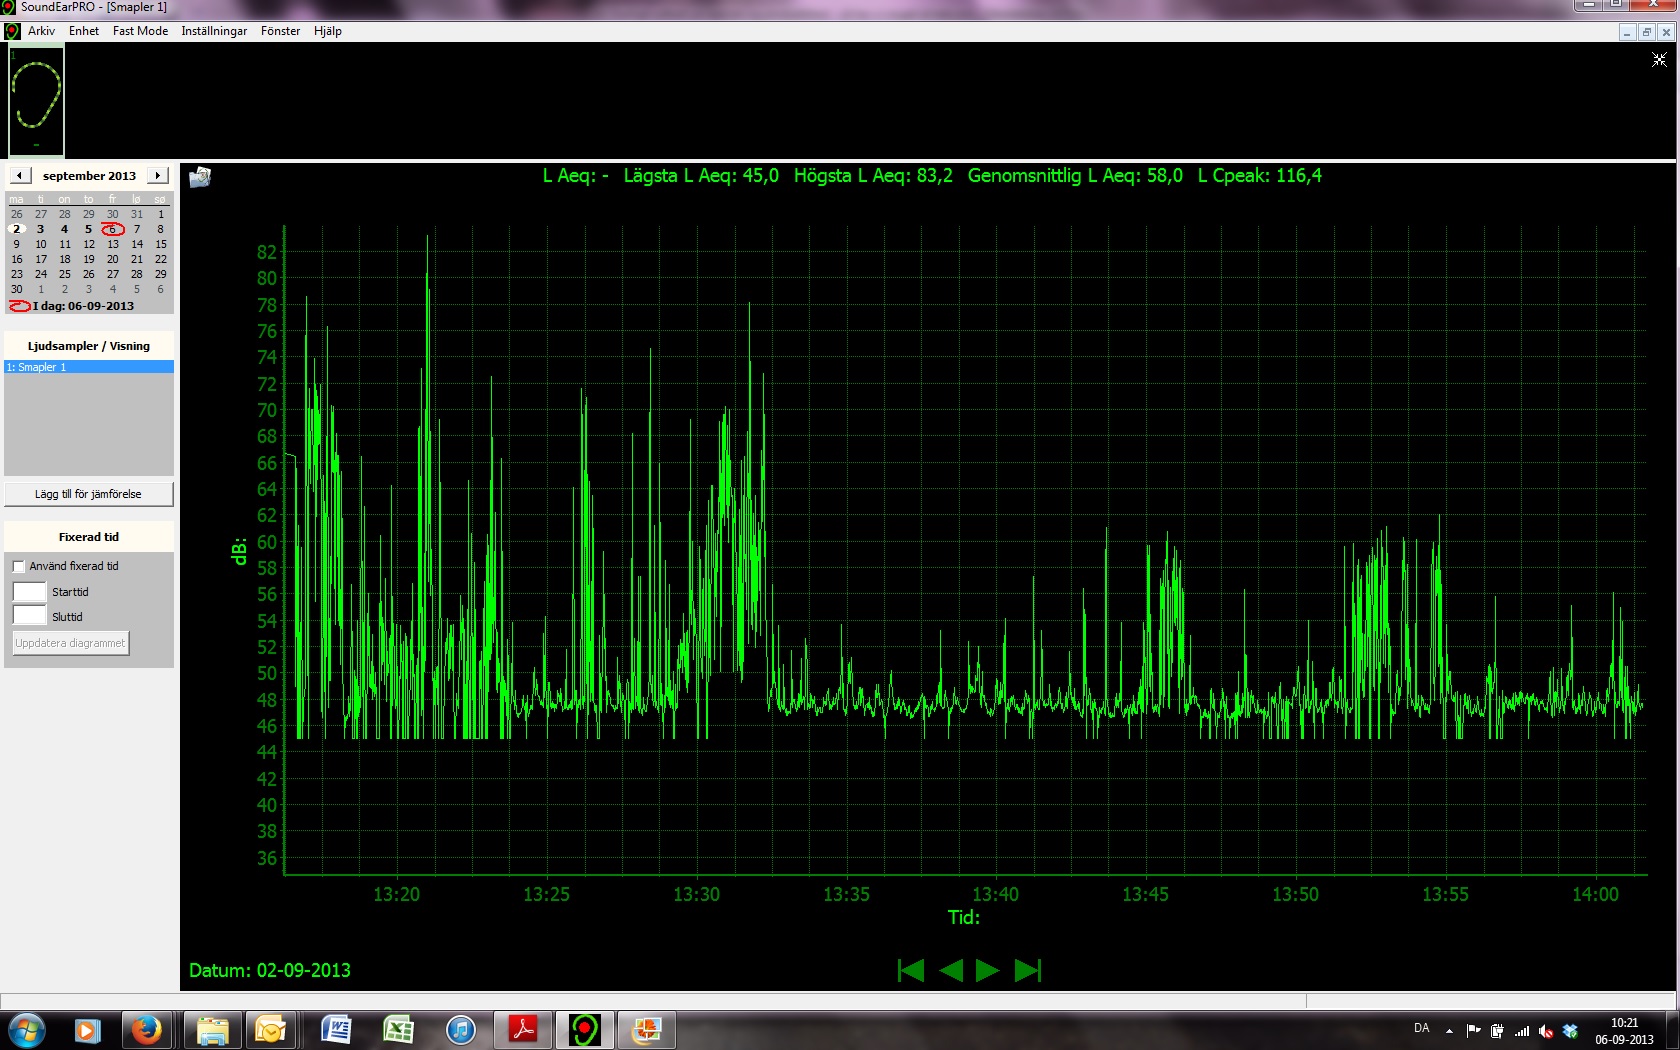Viewport: 1680px width, 1050px height.
Task: Step forward with the green right arrow
Action: [988, 970]
